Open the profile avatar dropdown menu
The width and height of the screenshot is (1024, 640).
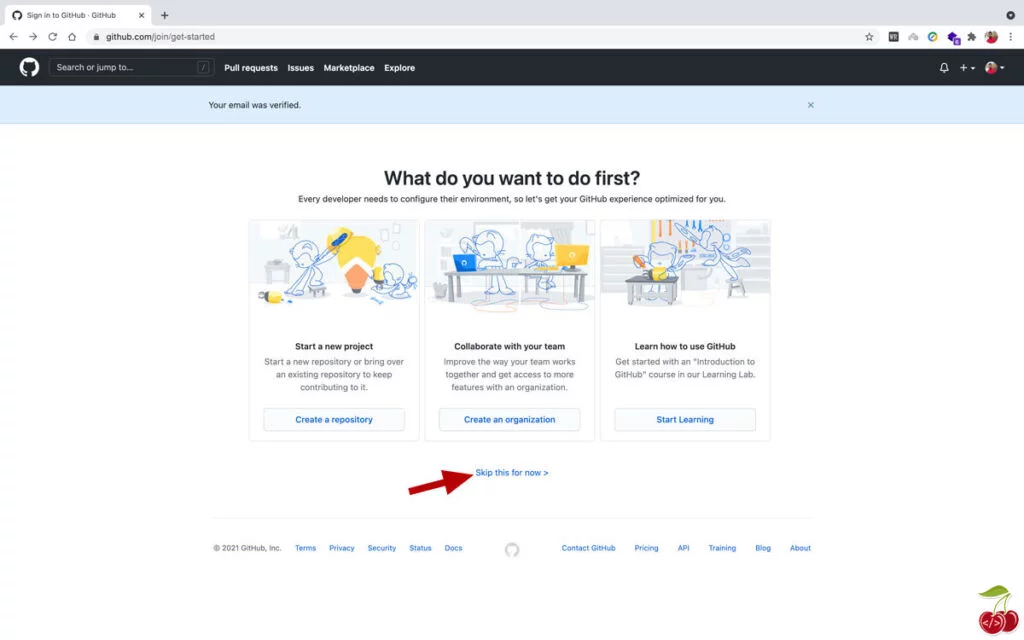[x=991, y=67]
